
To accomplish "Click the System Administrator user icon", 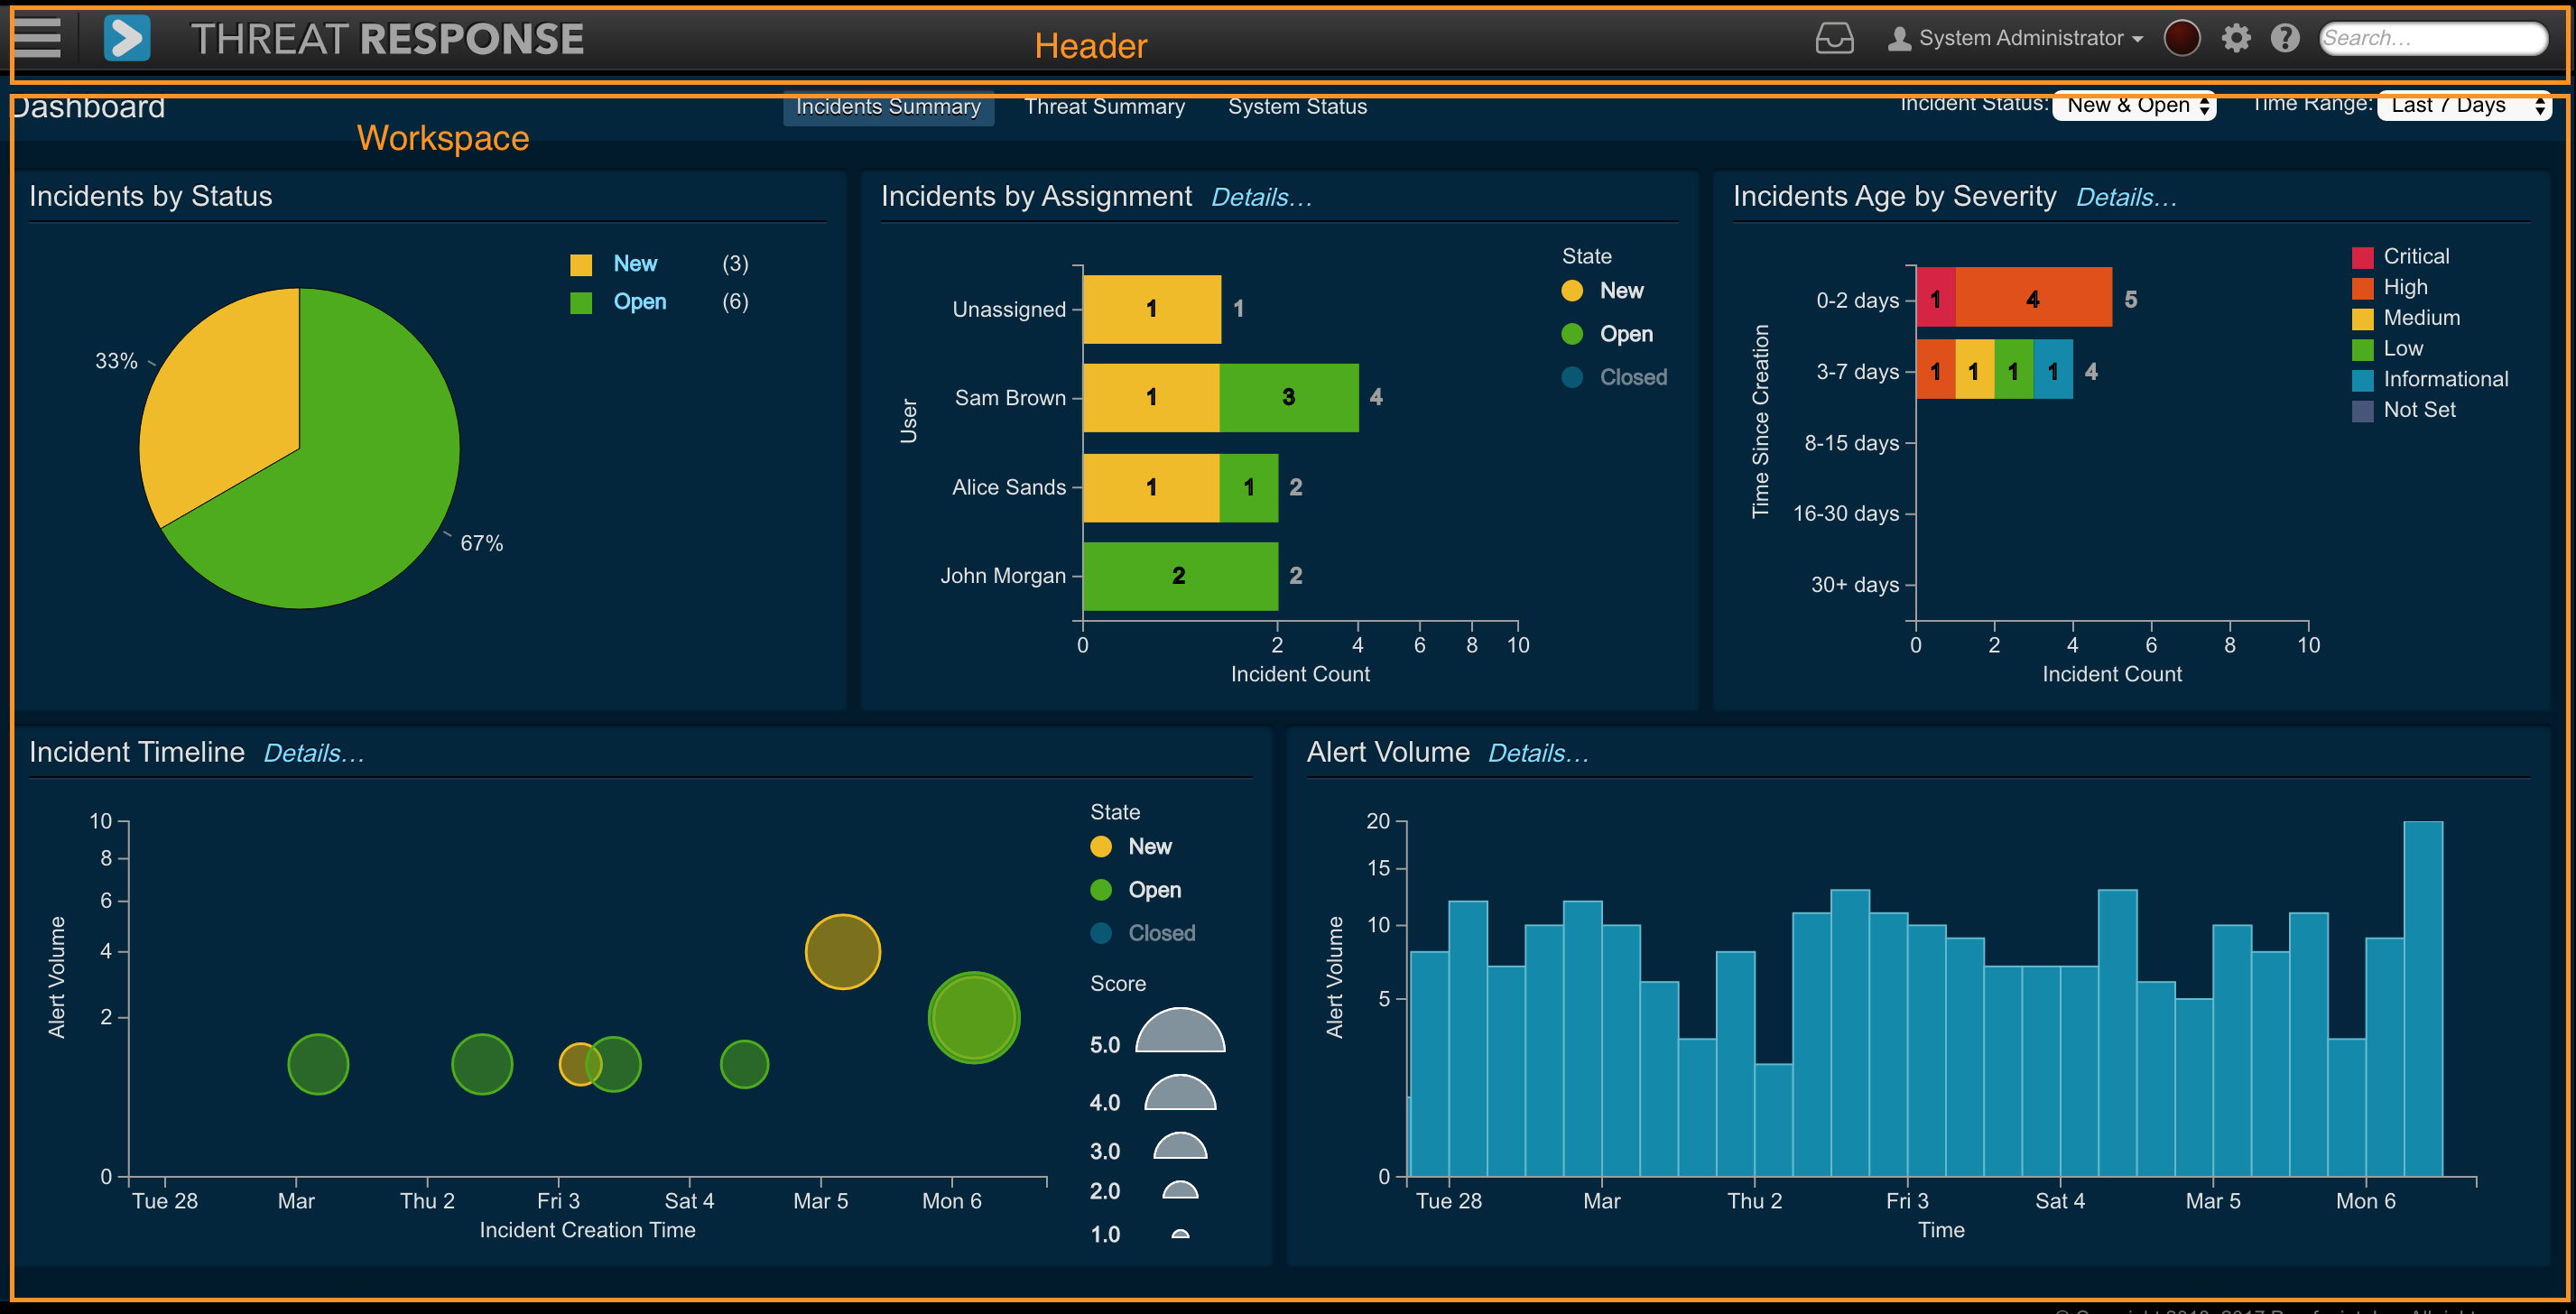I will [1898, 39].
